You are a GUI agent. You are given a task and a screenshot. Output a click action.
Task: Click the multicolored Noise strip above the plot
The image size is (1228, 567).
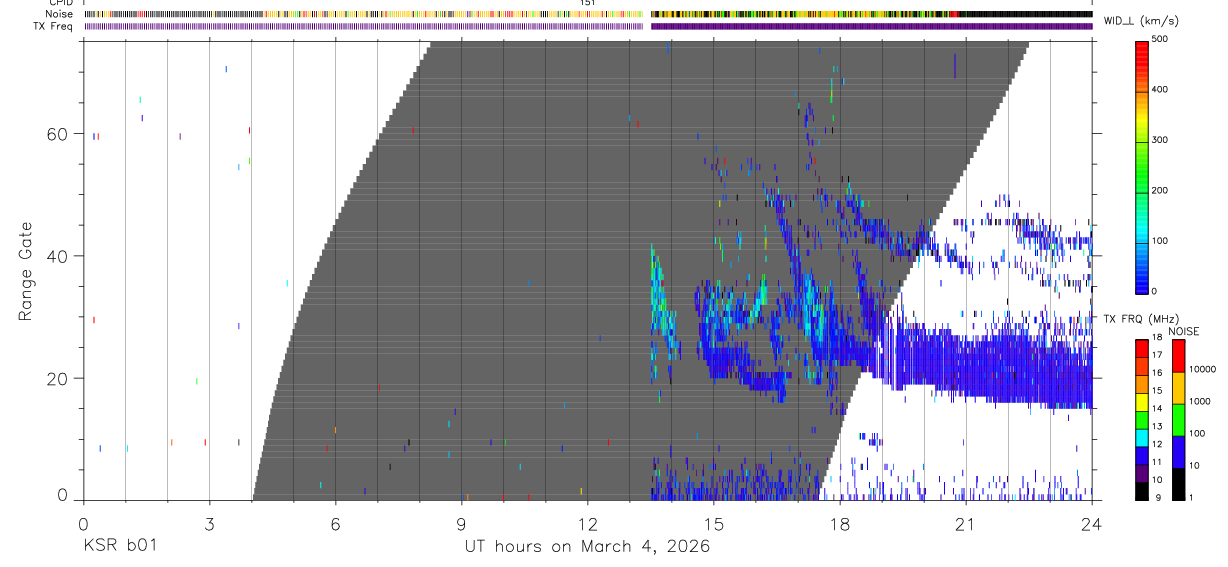[587, 14]
